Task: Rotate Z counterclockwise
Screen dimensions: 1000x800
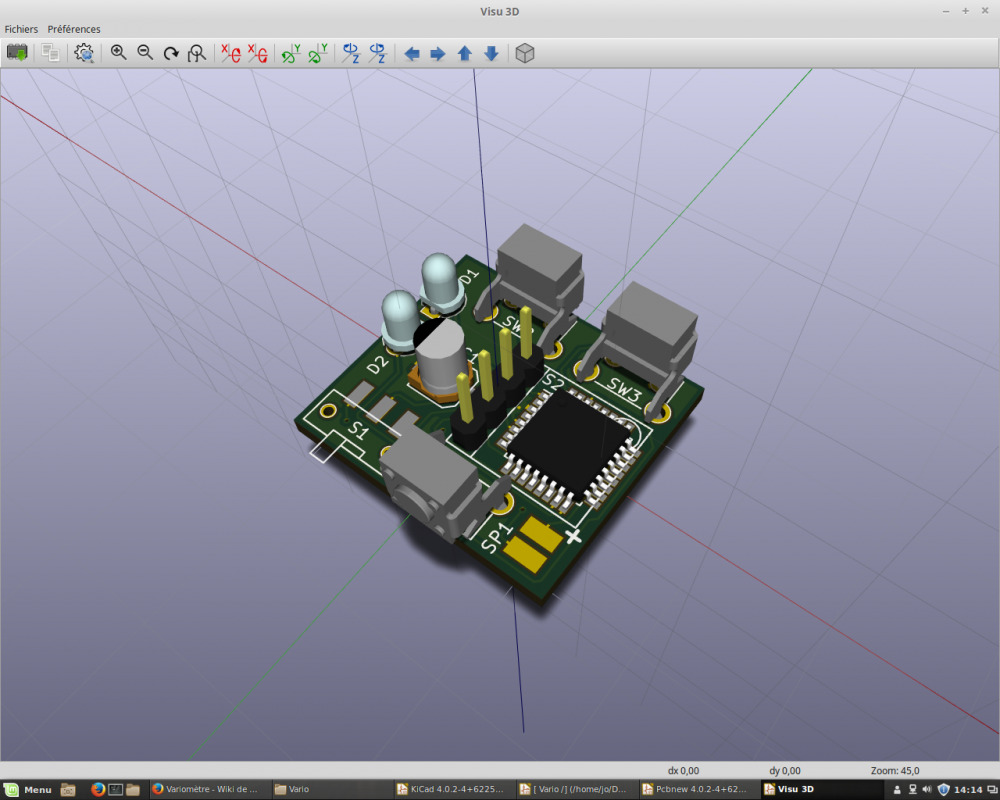Action: pos(378,53)
